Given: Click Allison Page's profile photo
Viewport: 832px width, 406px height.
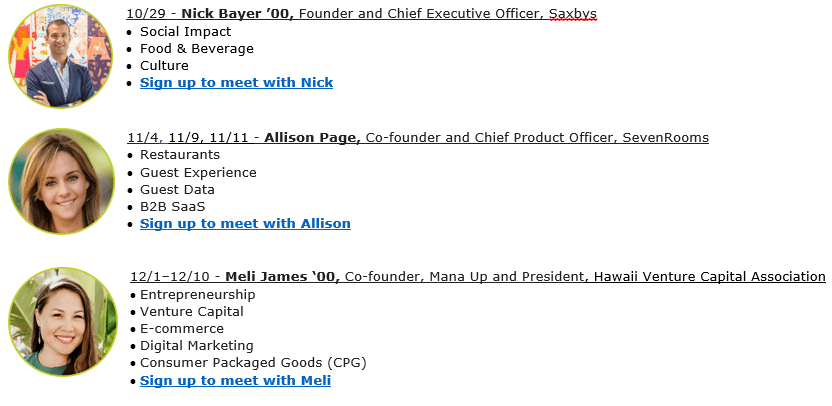Looking at the screenshot, I should tap(61, 181).
